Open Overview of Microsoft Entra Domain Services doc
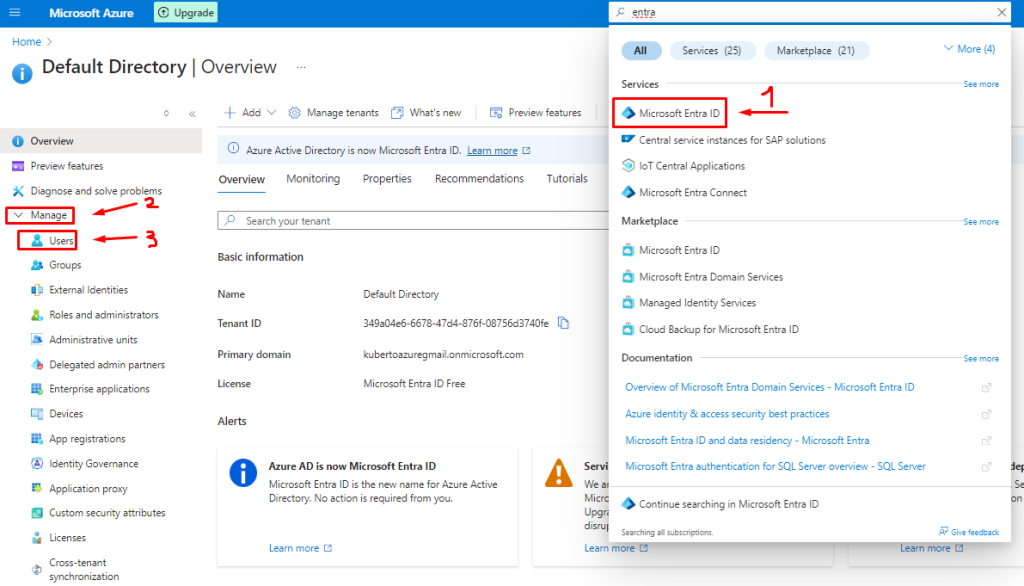 tap(769, 387)
